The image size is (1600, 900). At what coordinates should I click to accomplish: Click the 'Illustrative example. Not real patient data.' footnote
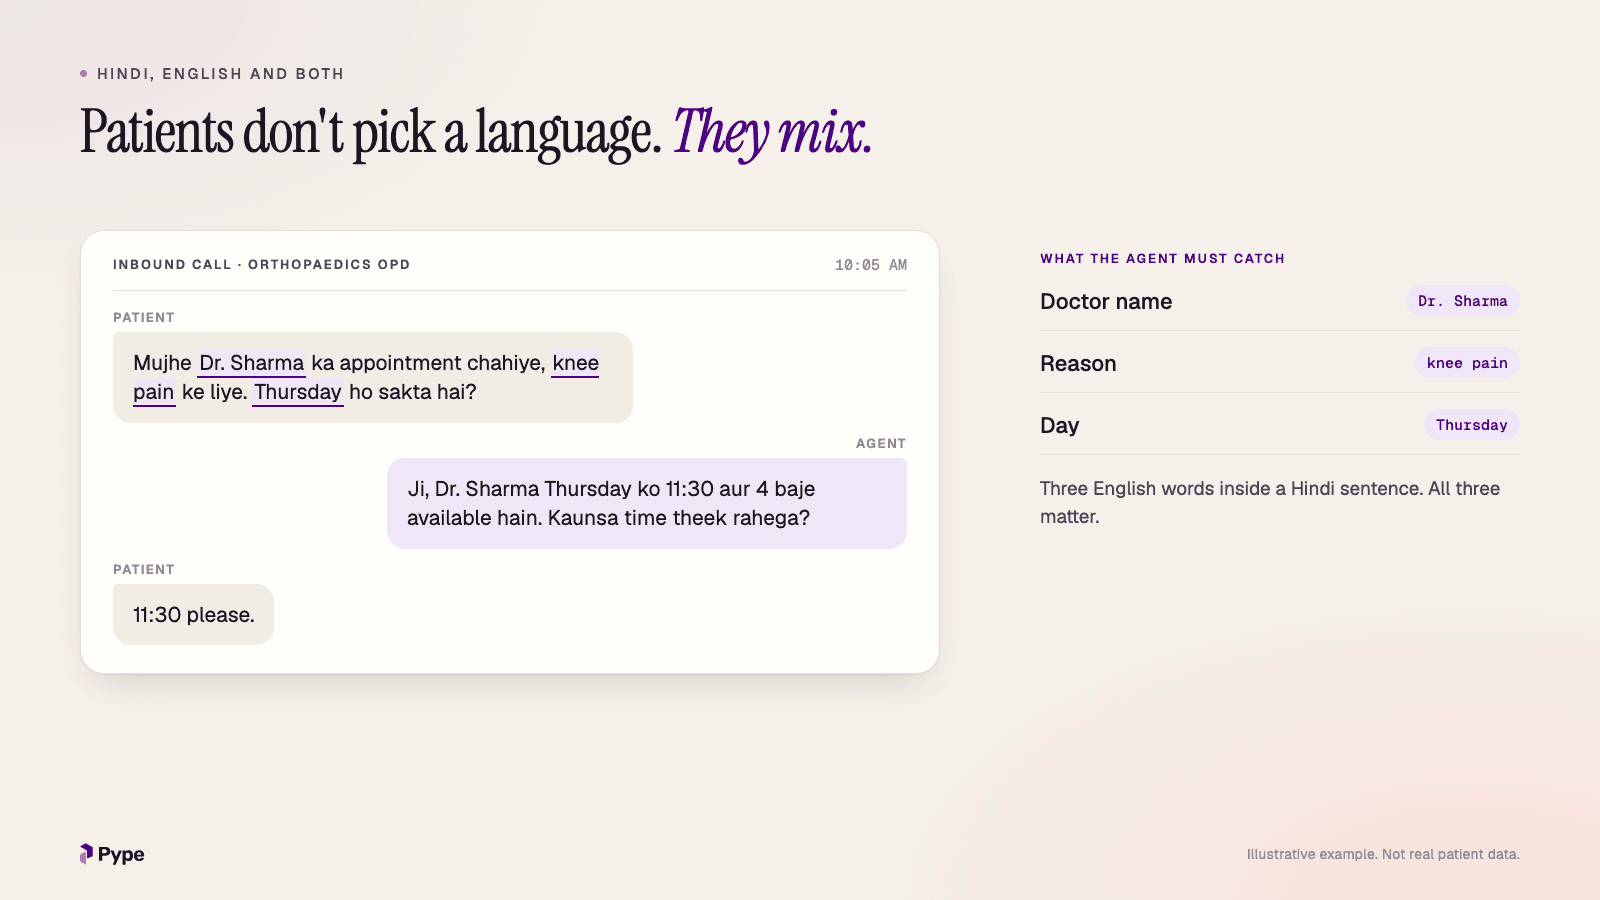1383,854
